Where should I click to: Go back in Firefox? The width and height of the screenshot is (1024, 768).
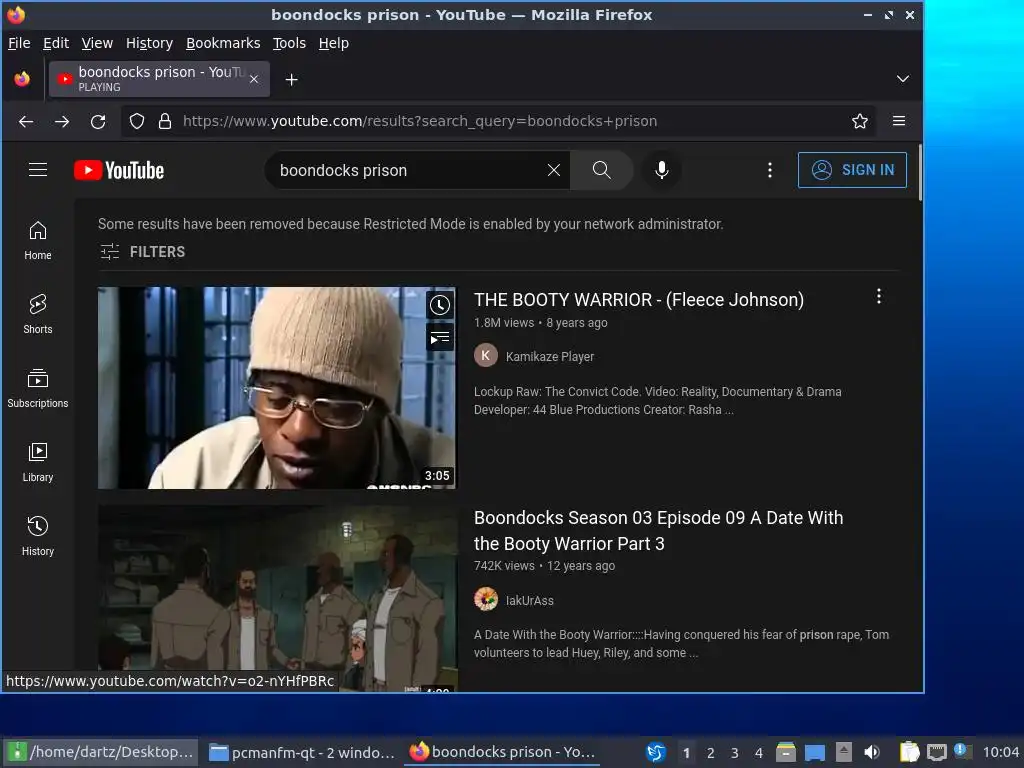click(26, 121)
